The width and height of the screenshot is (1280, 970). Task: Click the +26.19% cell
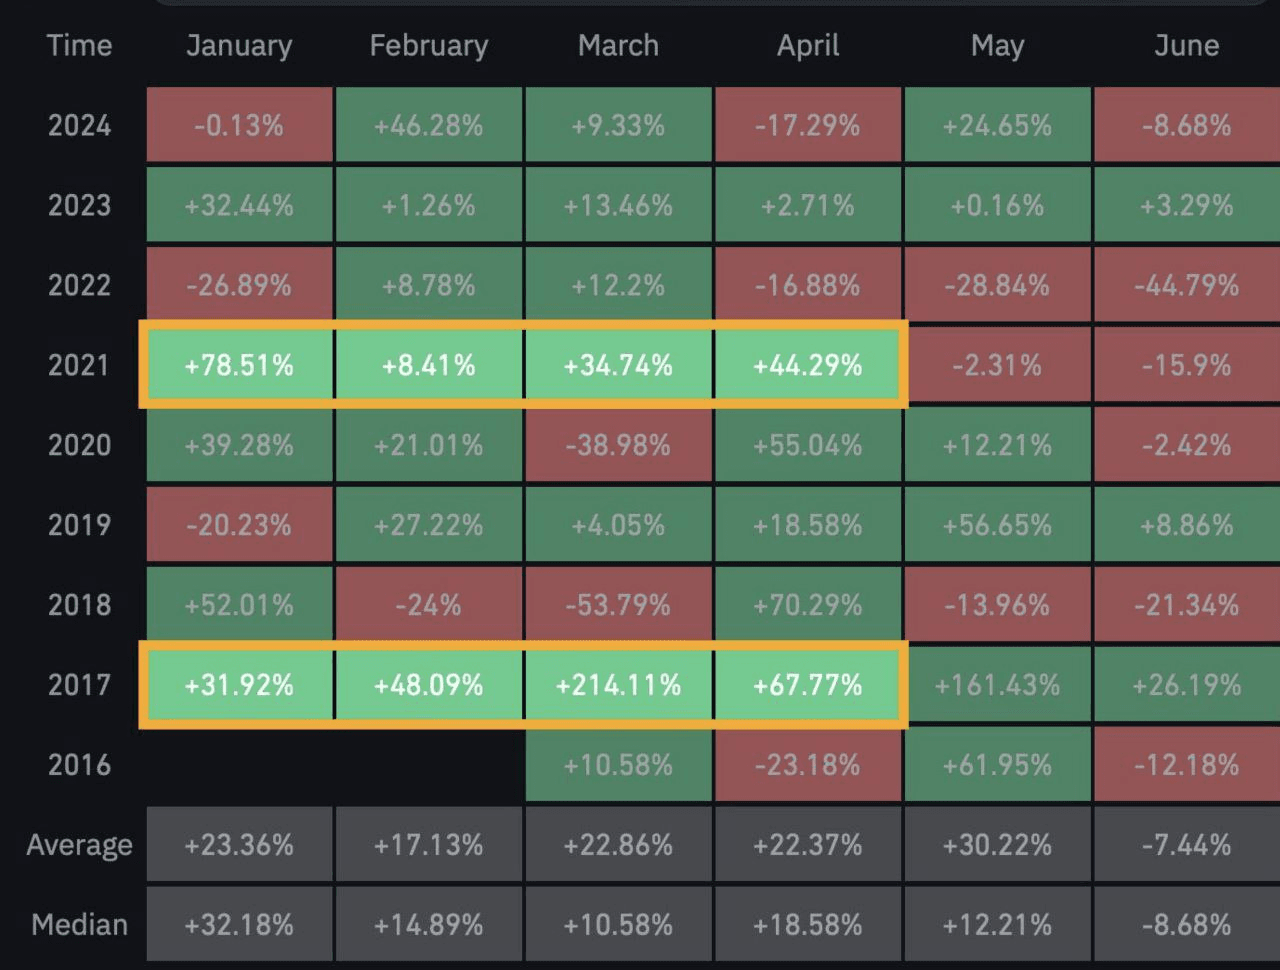(x=1187, y=685)
